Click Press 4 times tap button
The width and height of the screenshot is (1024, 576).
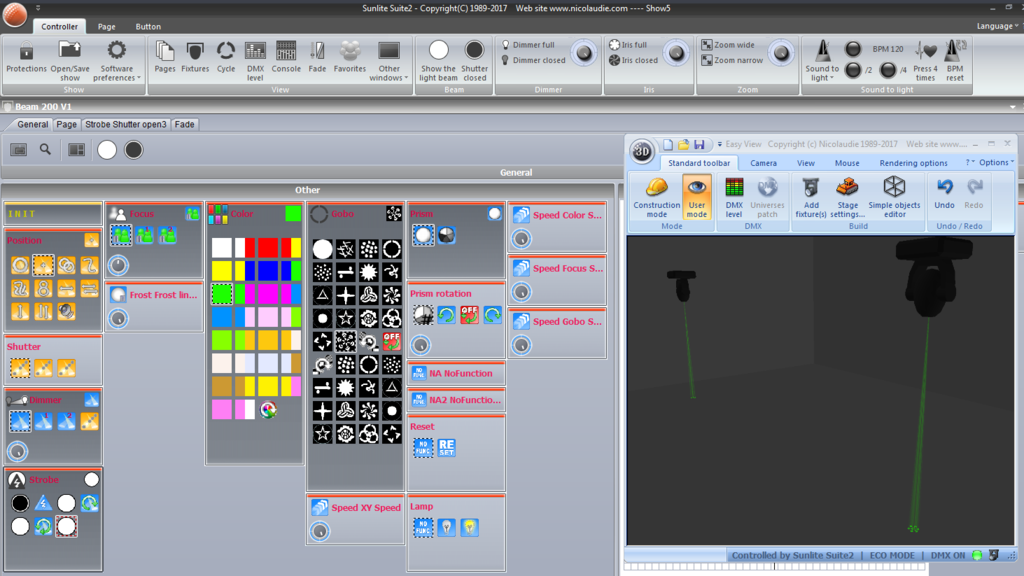click(x=925, y=61)
